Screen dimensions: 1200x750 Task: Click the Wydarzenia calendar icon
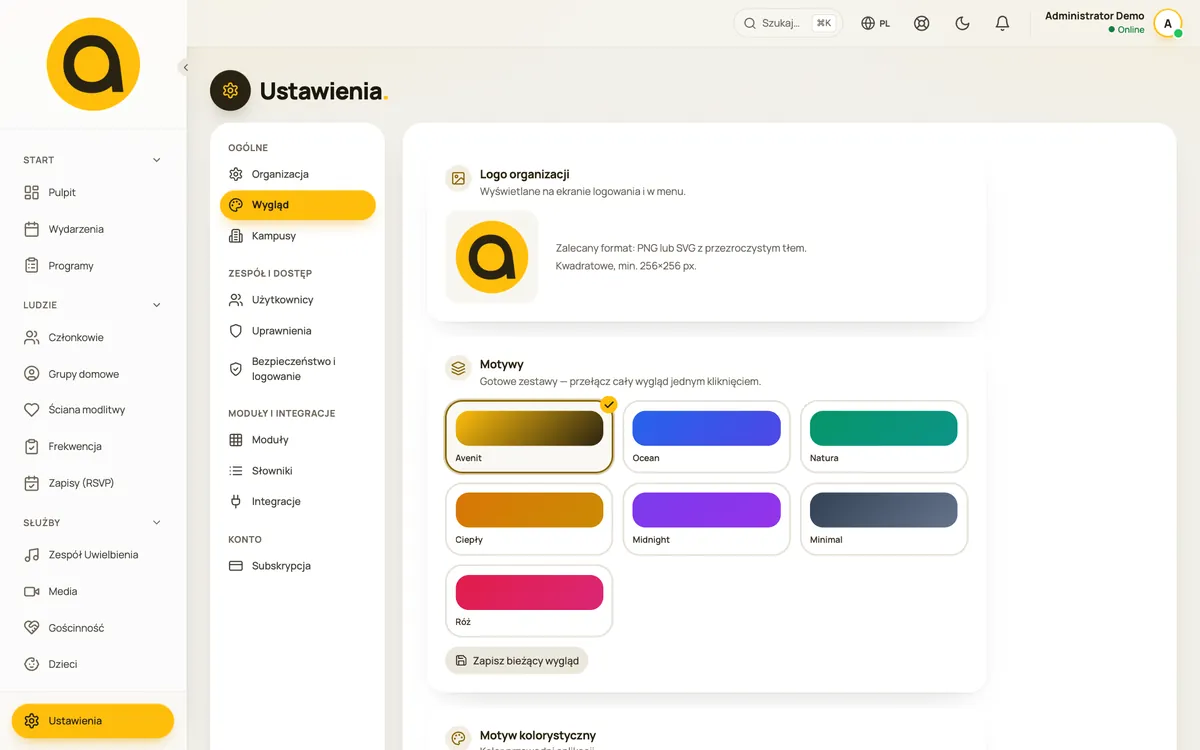click(31, 229)
